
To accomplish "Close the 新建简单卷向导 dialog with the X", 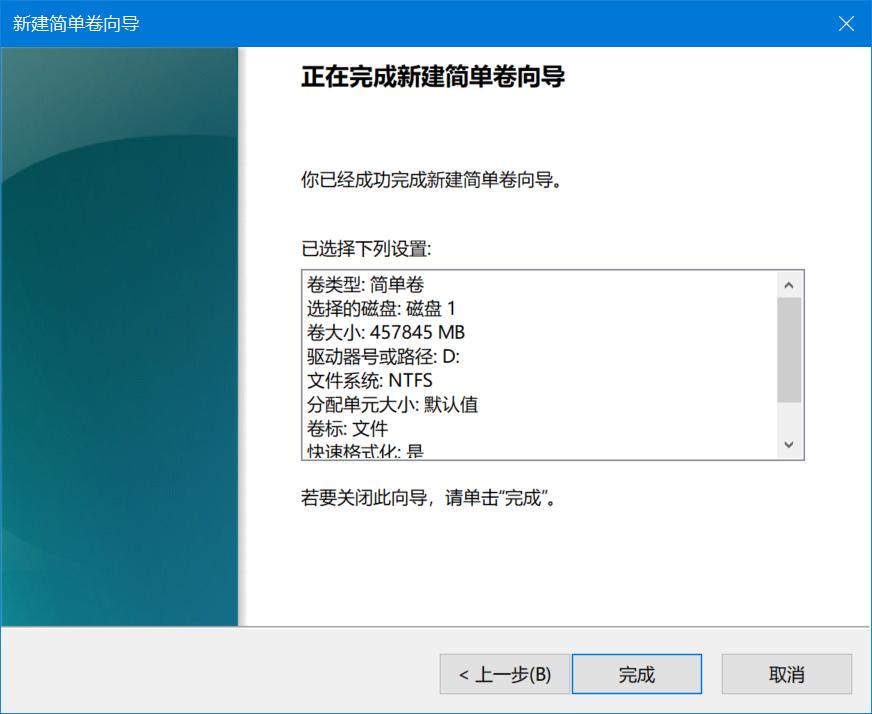I will coord(846,24).
